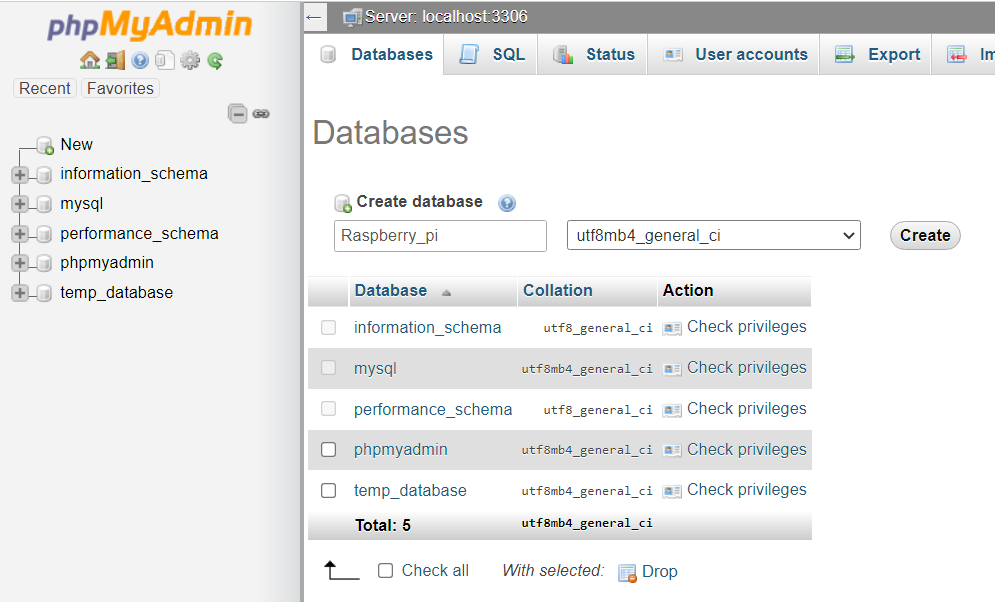Viewport: 995px width, 602px height.
Task: Click the log out door icon
Action: [x=115, y=60]
